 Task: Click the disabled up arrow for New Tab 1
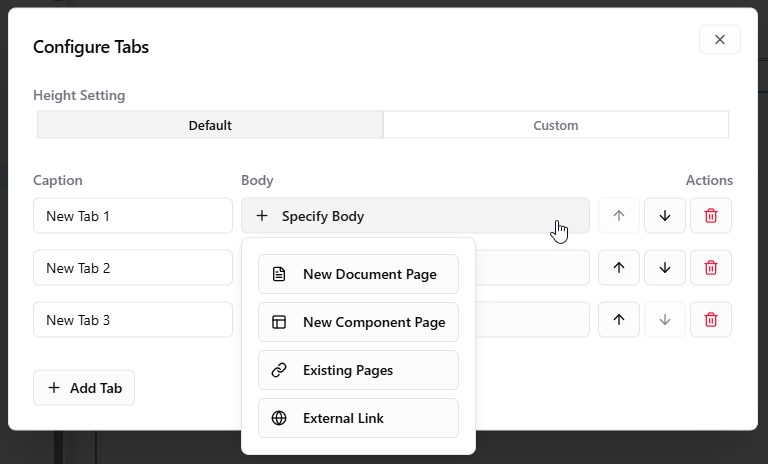(x=618, y=216)
